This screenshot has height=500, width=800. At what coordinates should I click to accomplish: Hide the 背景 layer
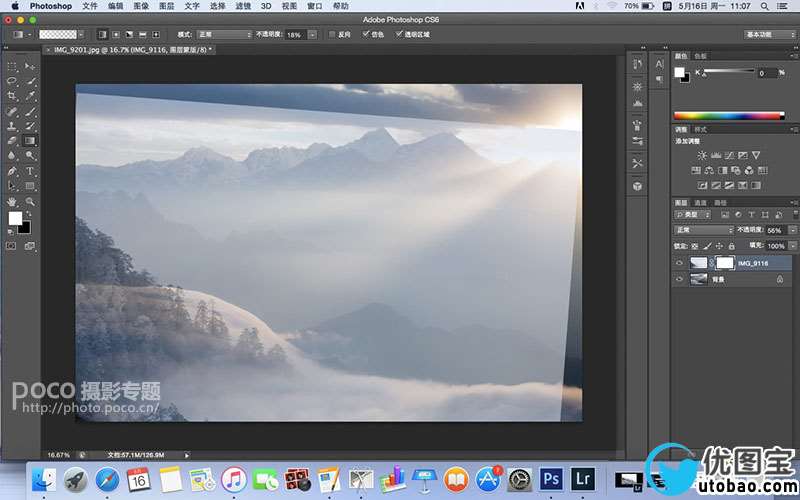[x=679, y=280]
